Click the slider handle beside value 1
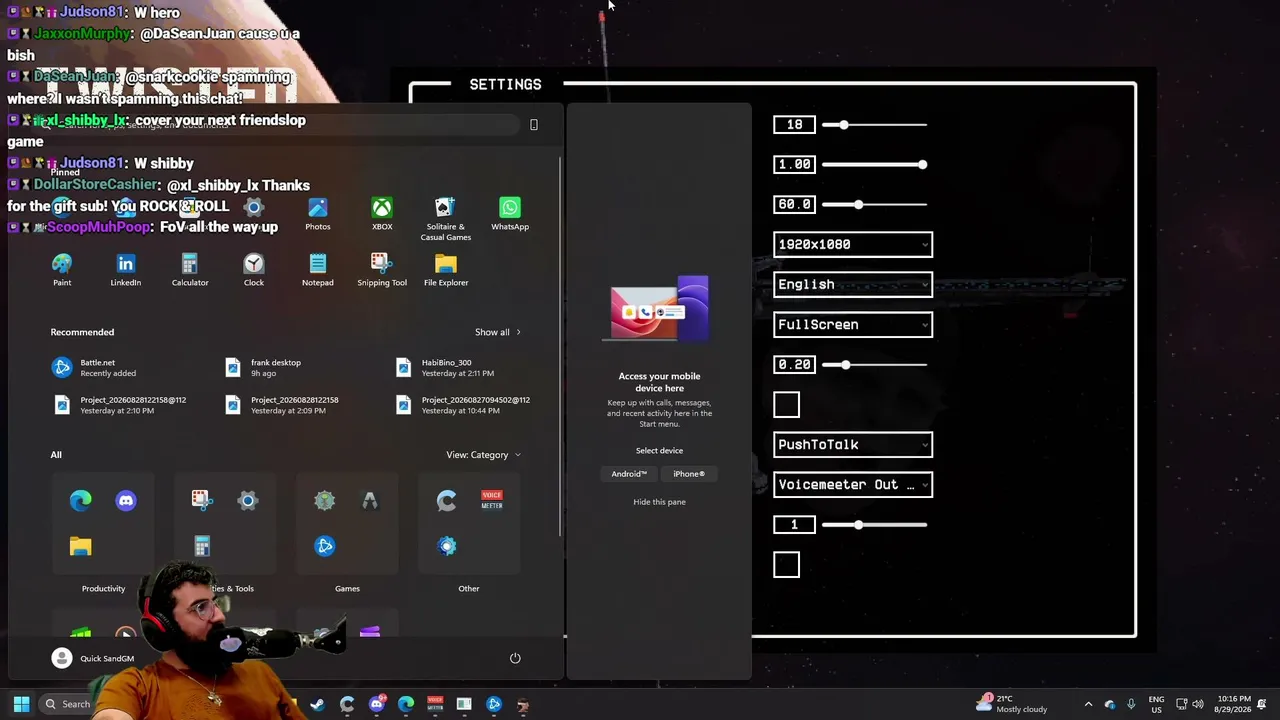 coord(858,524)
